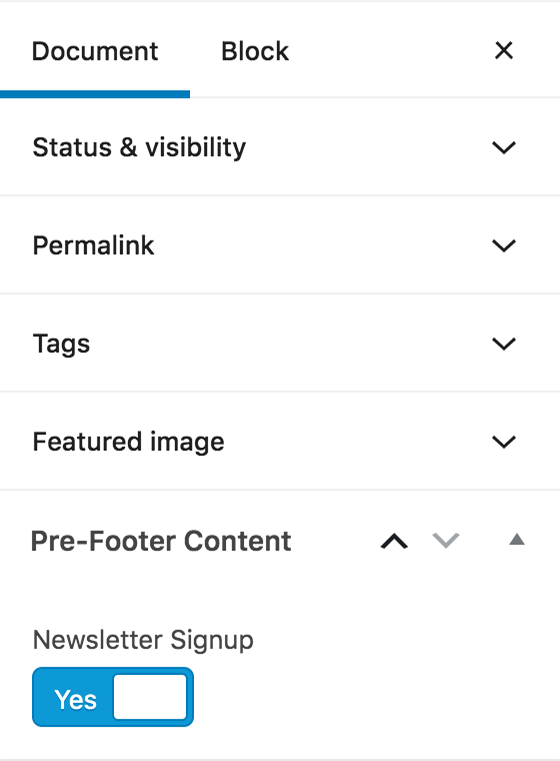
Task: Click the Status & visibility heading
Action: 139,148
